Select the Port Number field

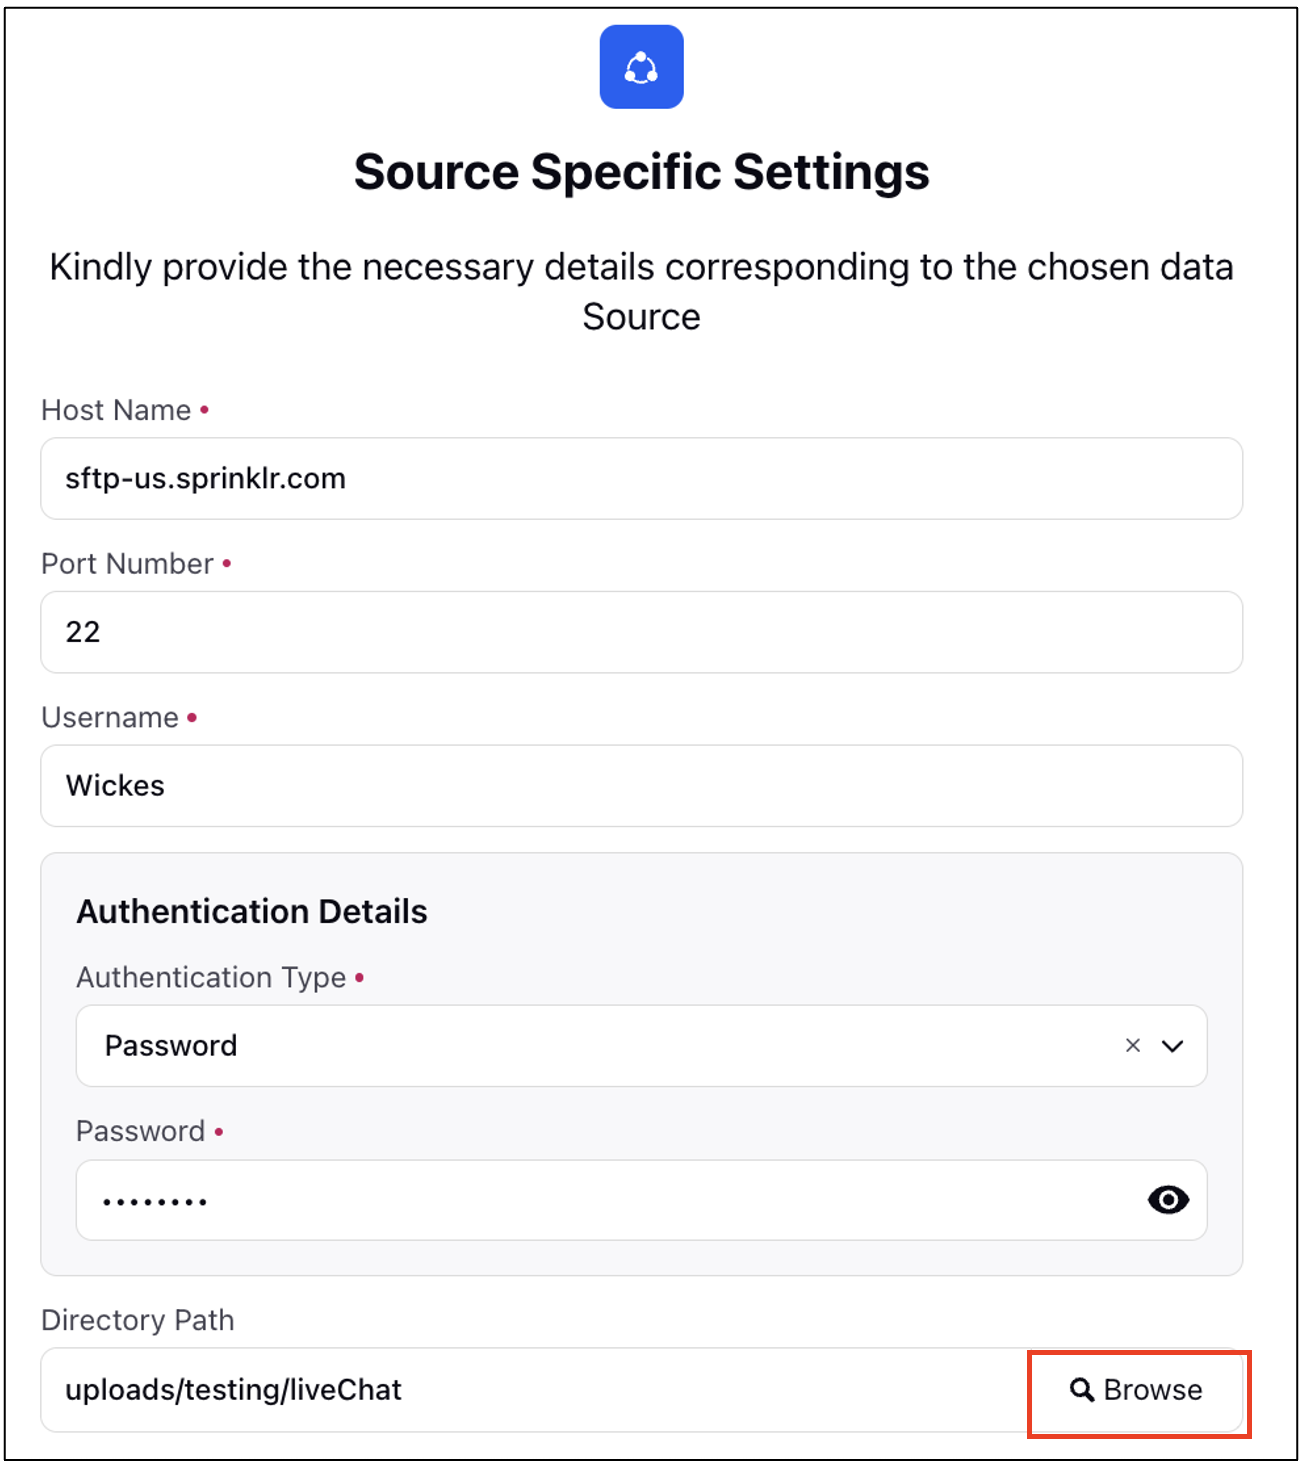tap(641, 632)
